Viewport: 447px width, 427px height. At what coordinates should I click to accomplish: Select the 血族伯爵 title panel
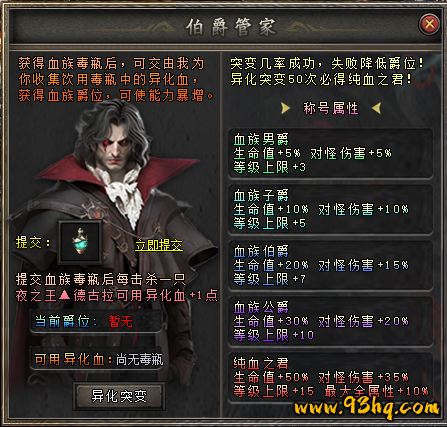click(x=330, y=266)
